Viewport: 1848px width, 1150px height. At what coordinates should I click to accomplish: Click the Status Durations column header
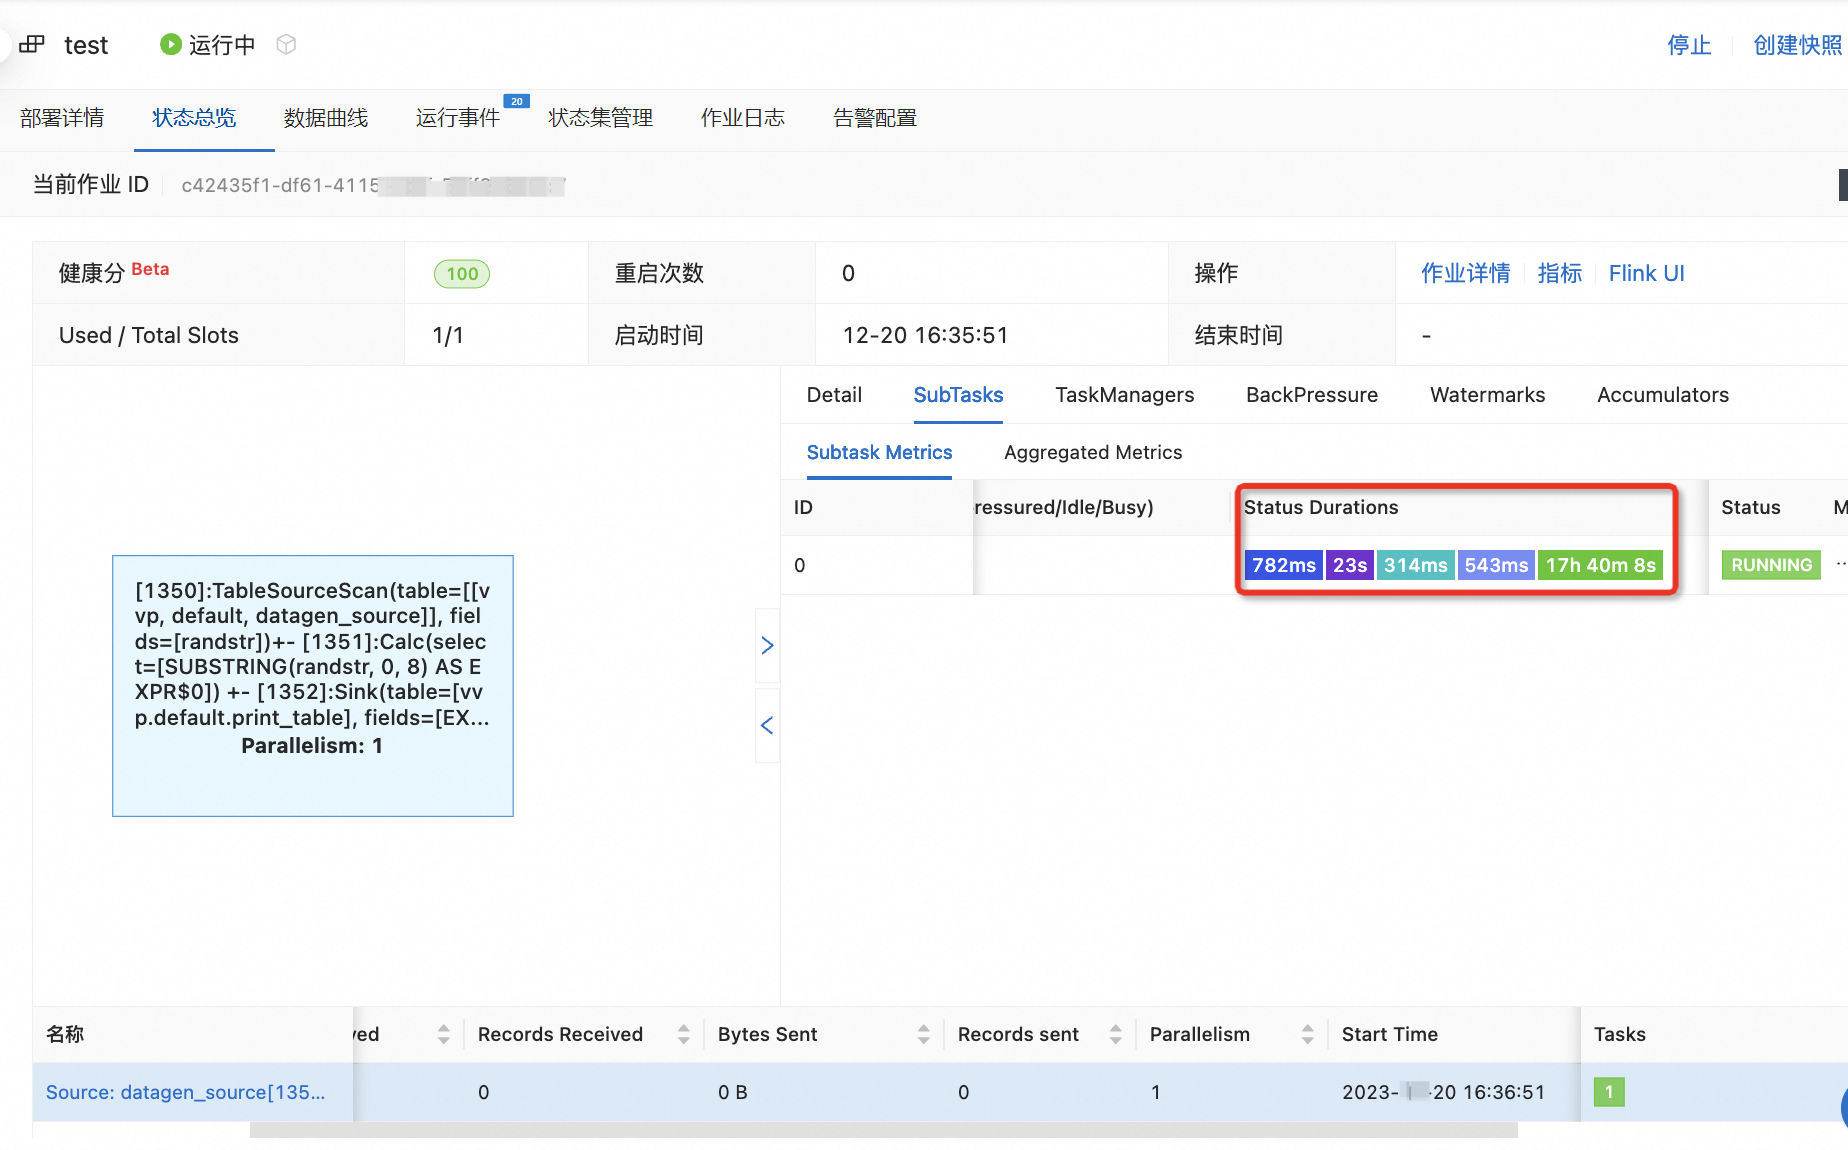(1321, 507)
